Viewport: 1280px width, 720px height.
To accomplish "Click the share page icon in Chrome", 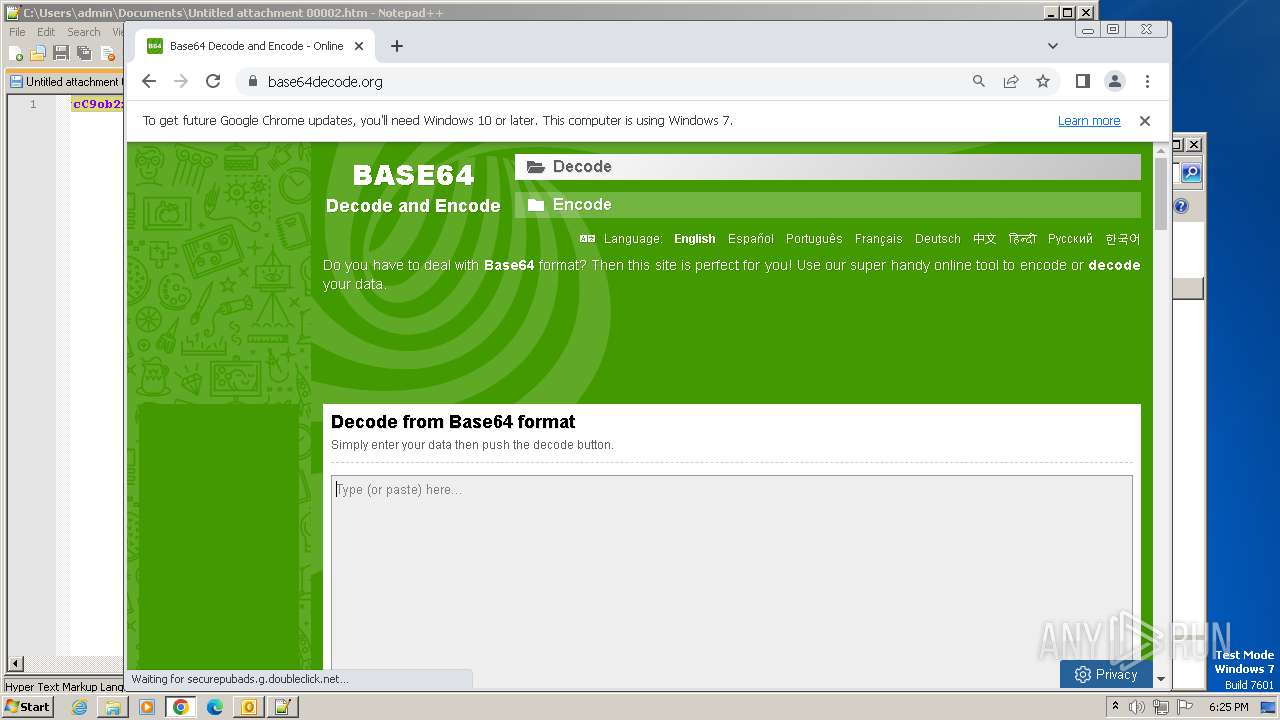I will coord(1011,81).
